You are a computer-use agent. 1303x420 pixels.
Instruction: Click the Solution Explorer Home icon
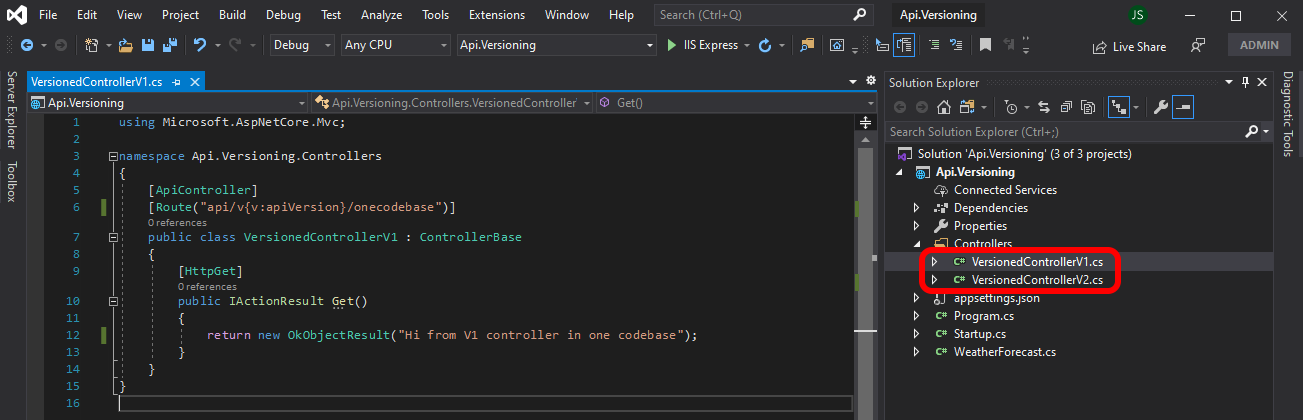(942, 107)
